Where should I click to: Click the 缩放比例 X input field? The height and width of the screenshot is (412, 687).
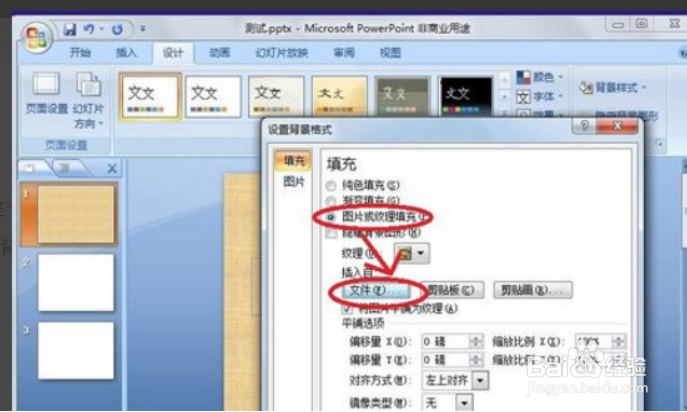tap(594, 341)
